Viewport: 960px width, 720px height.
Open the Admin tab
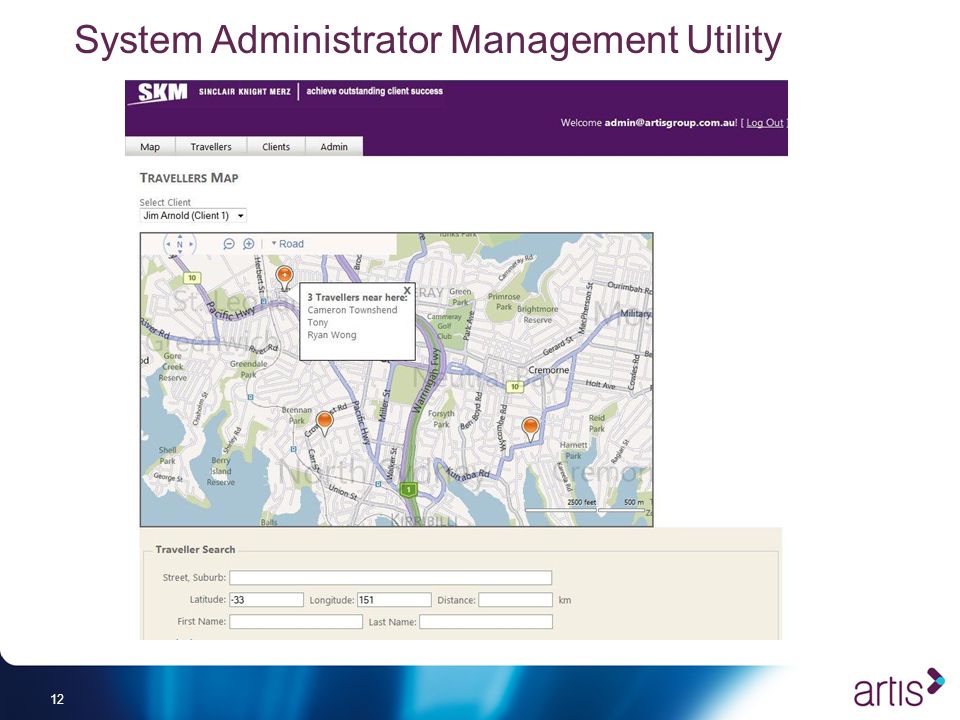(x=334, y=147)
